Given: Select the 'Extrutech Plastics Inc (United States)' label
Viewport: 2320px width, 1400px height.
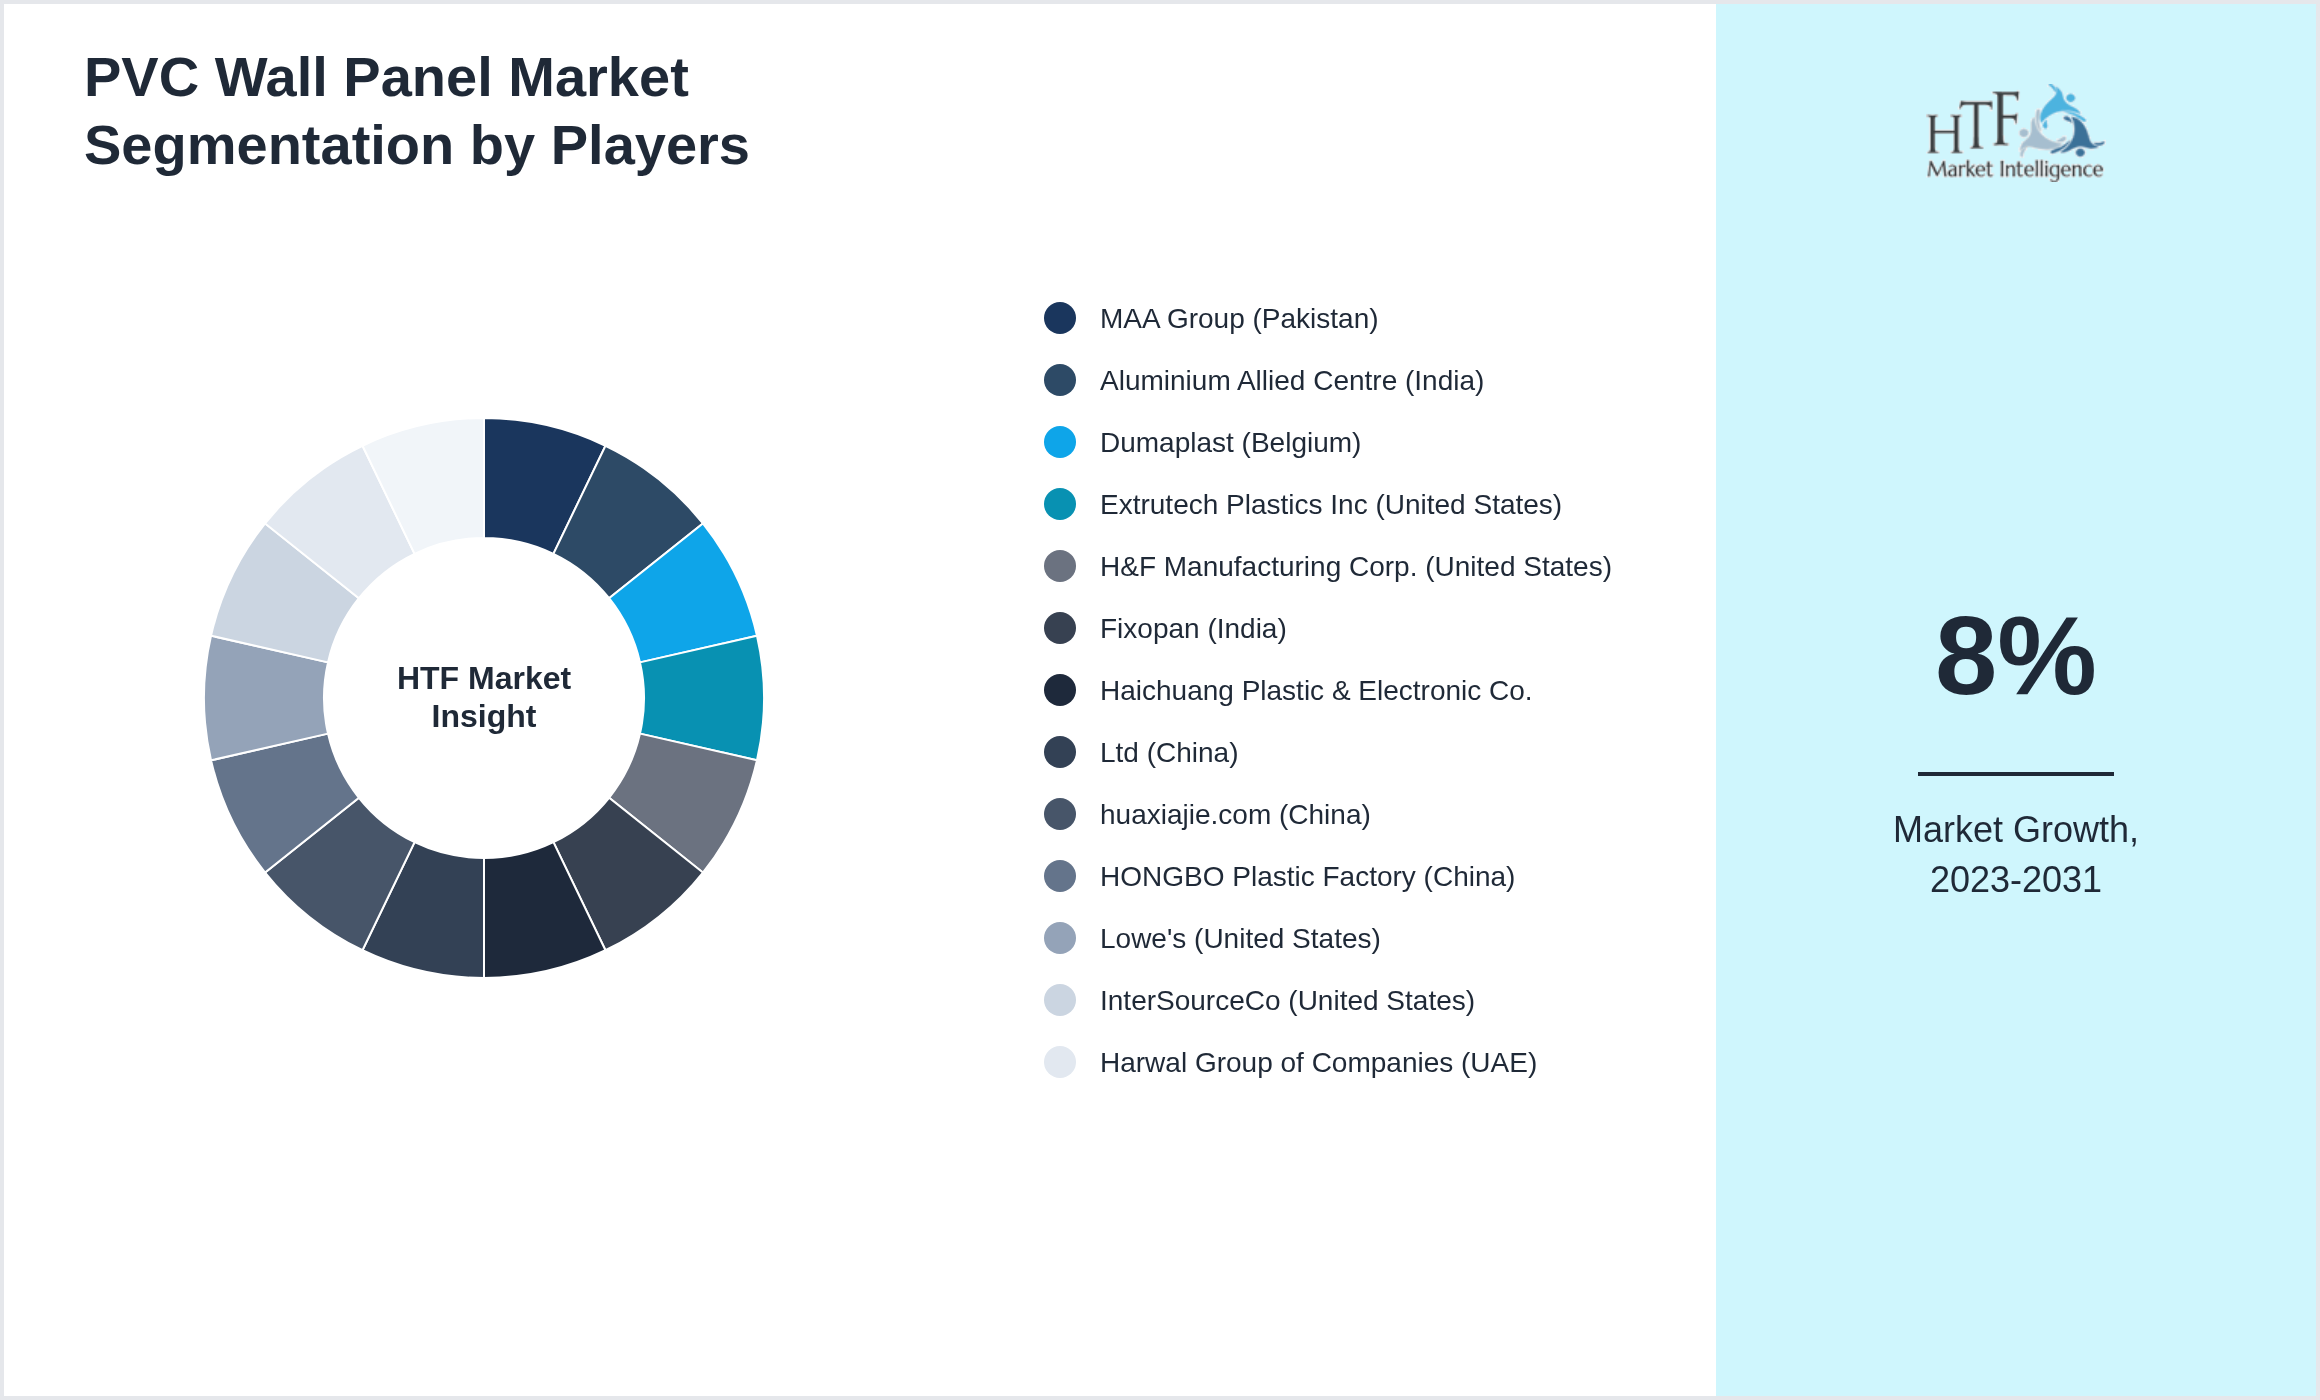Looking at the screenshot, I should tap(1331, 505).
